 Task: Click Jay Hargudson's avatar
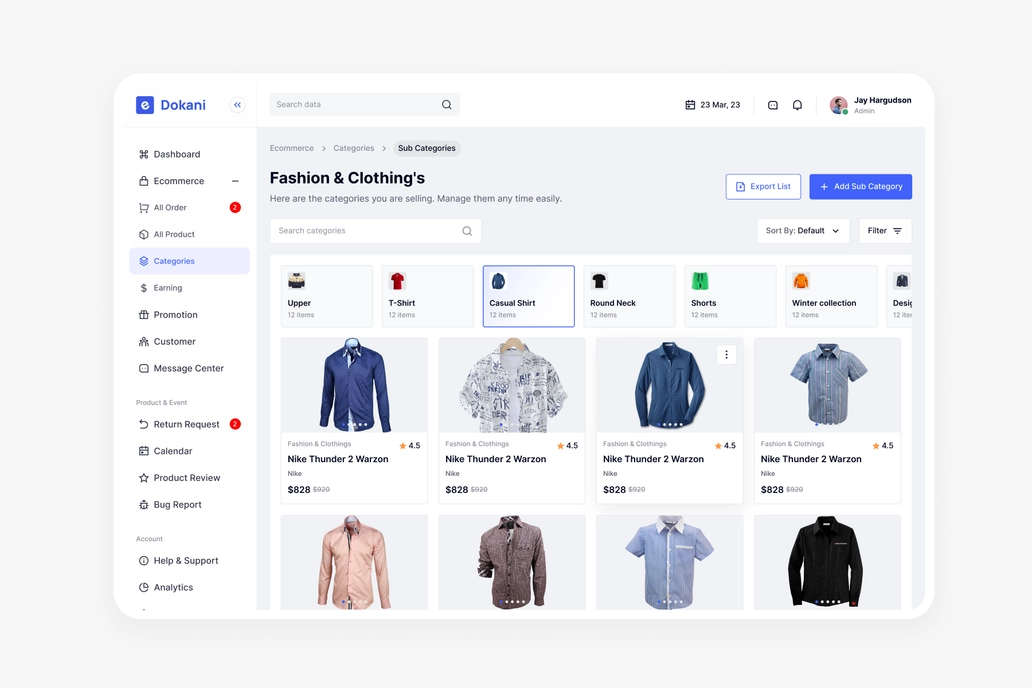[x=838, y=105]
